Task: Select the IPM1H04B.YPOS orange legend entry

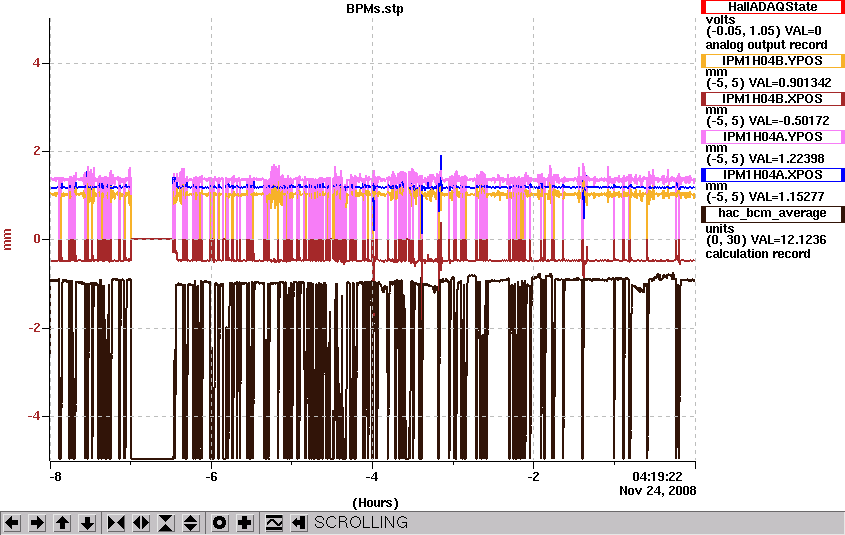Action: pyautogui.click(x=772, y=61)
